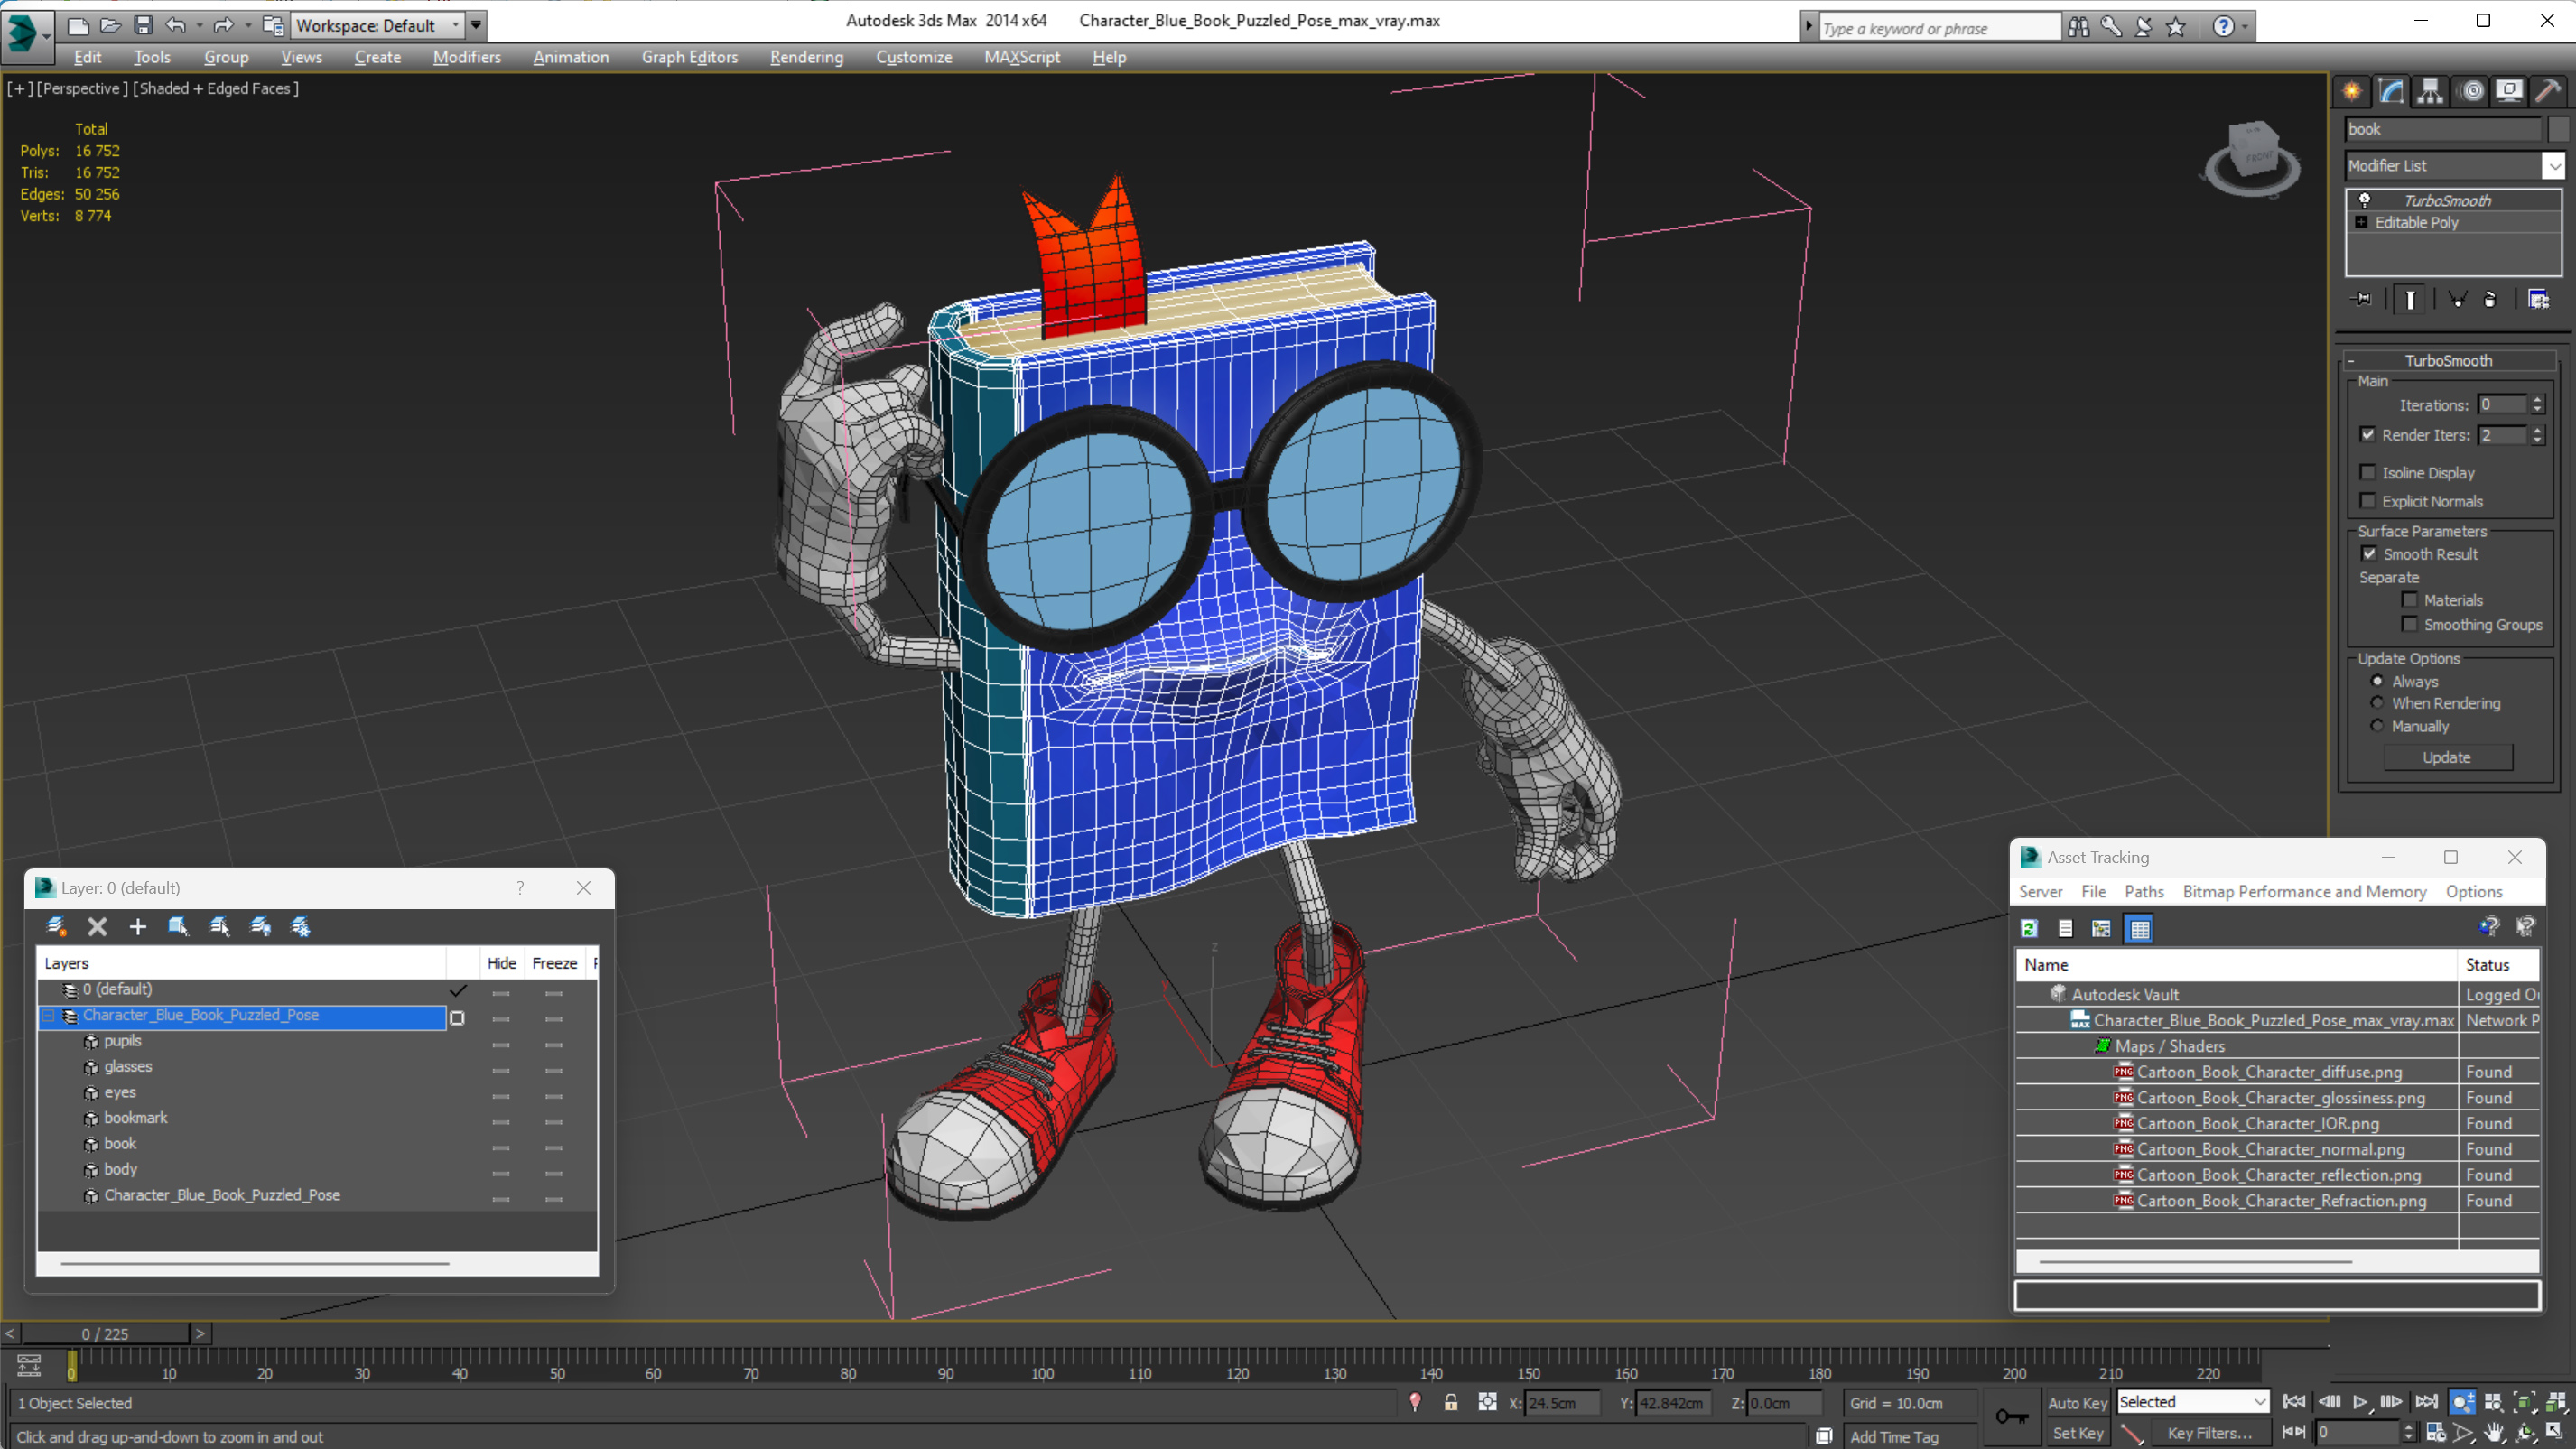Click the Undo arrow icon

coord(175,25)
